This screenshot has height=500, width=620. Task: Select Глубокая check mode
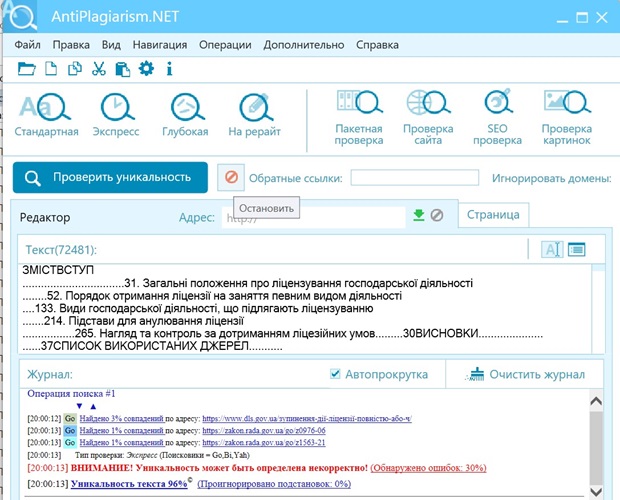[x=185, y=115]
